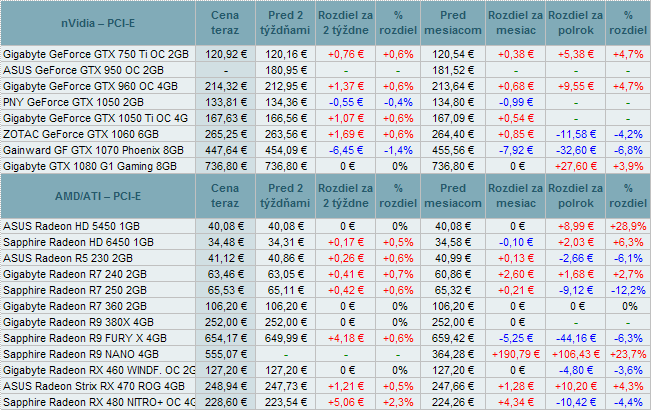651x410 pixels.
Task: Click the month-ago price 181,52 €
Action: coord(453,70)
